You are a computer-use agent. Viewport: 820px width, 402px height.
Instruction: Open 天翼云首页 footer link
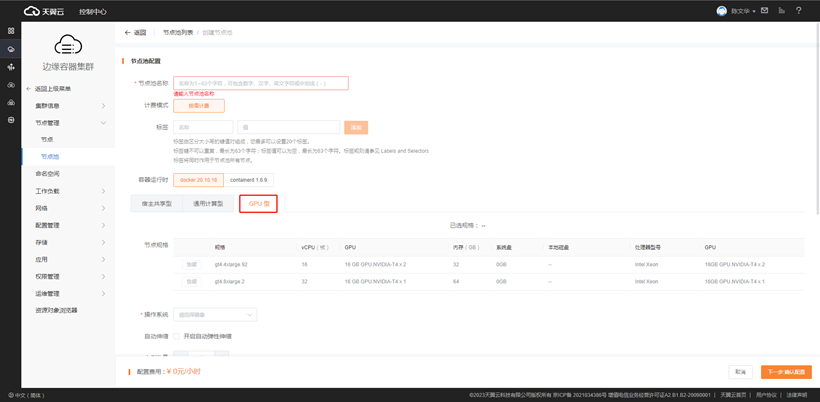(734, 395)
